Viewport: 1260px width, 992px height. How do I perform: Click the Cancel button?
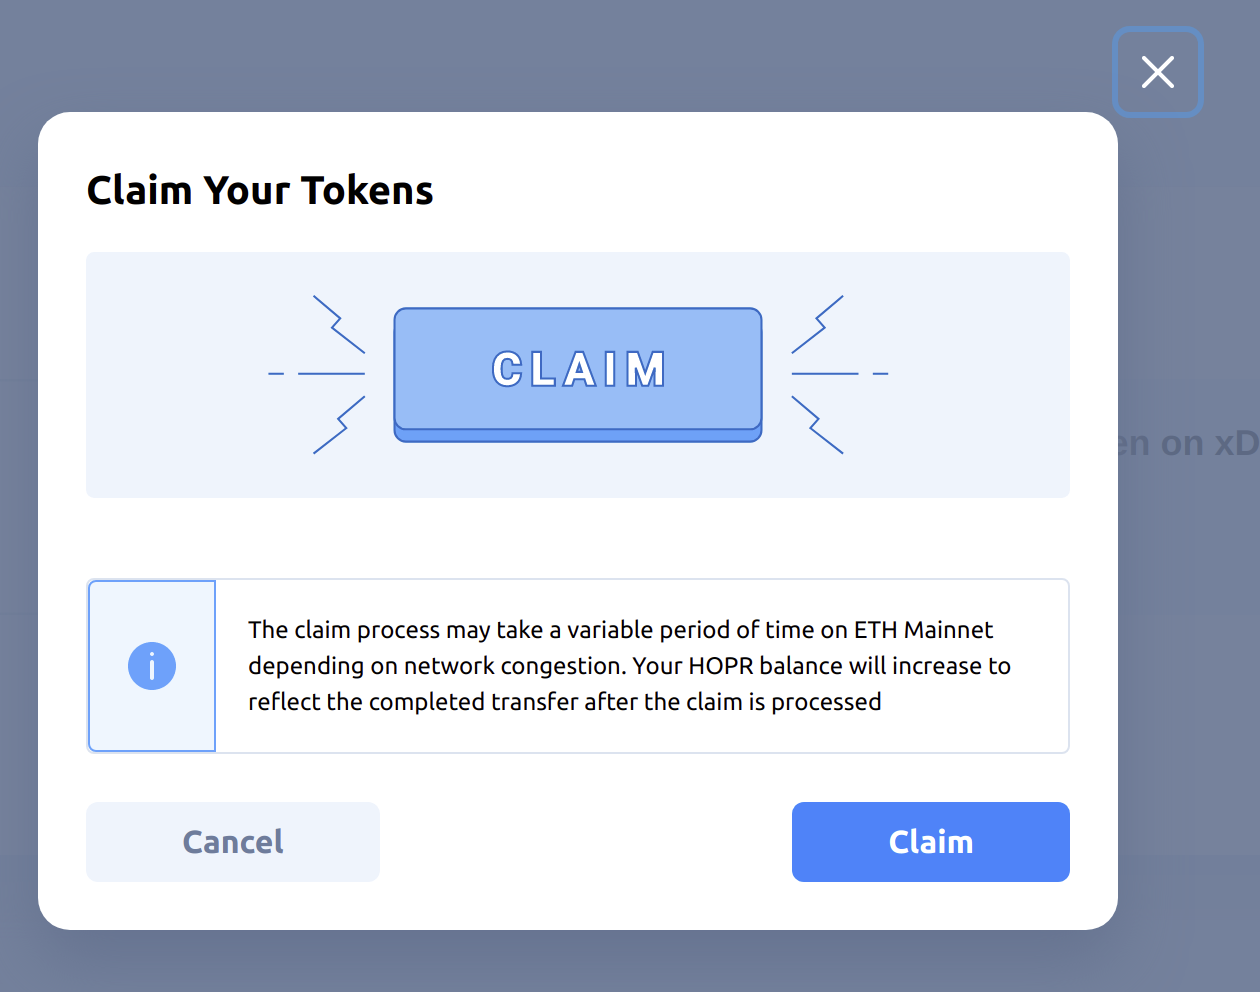pyautogui.click(x=233, y=842)
